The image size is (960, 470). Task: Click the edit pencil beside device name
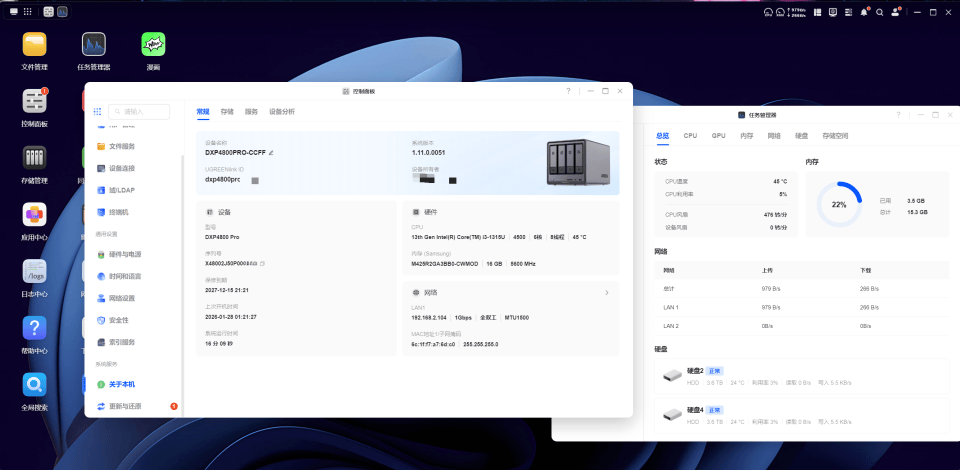click(271, 153)
